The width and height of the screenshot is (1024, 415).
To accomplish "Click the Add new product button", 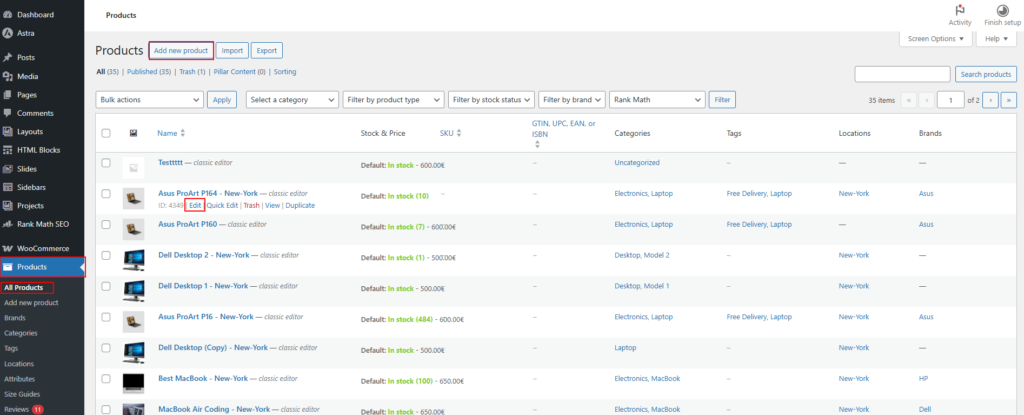I will (180, 50).
